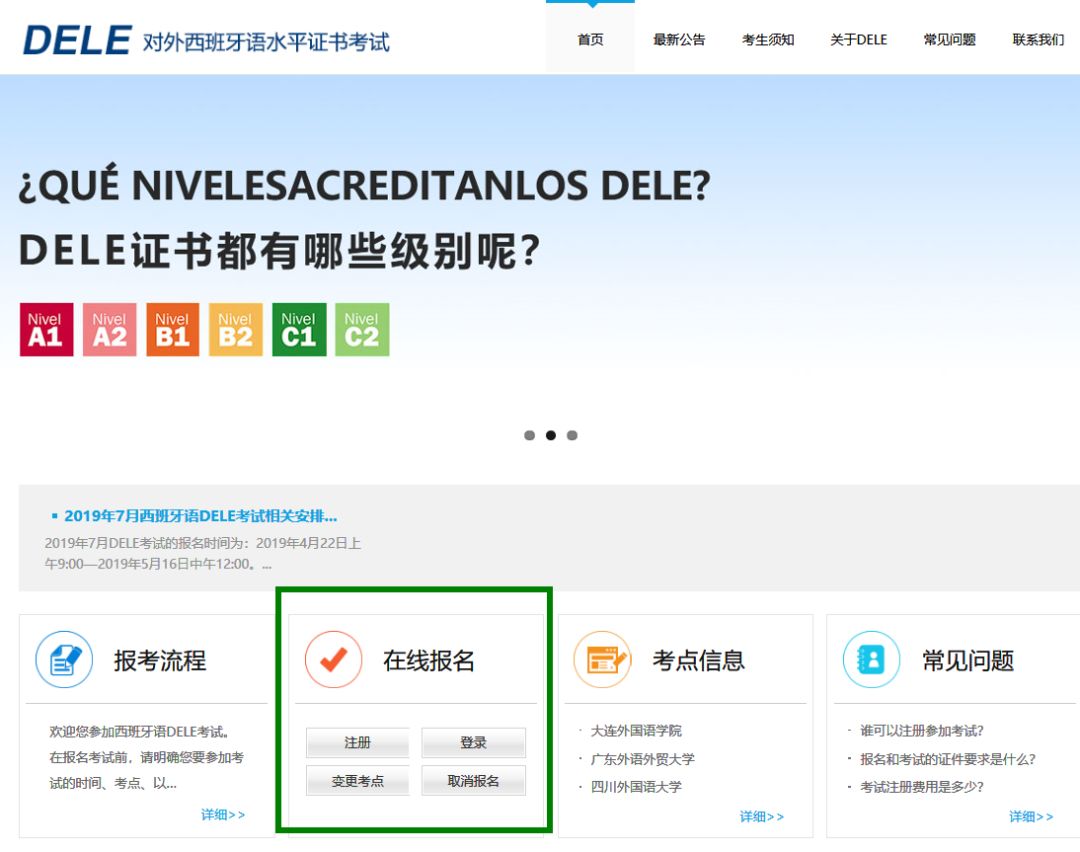Open the 谁可以注册参加考试? question
The image size is (1080, 852).
click(922, 731)
